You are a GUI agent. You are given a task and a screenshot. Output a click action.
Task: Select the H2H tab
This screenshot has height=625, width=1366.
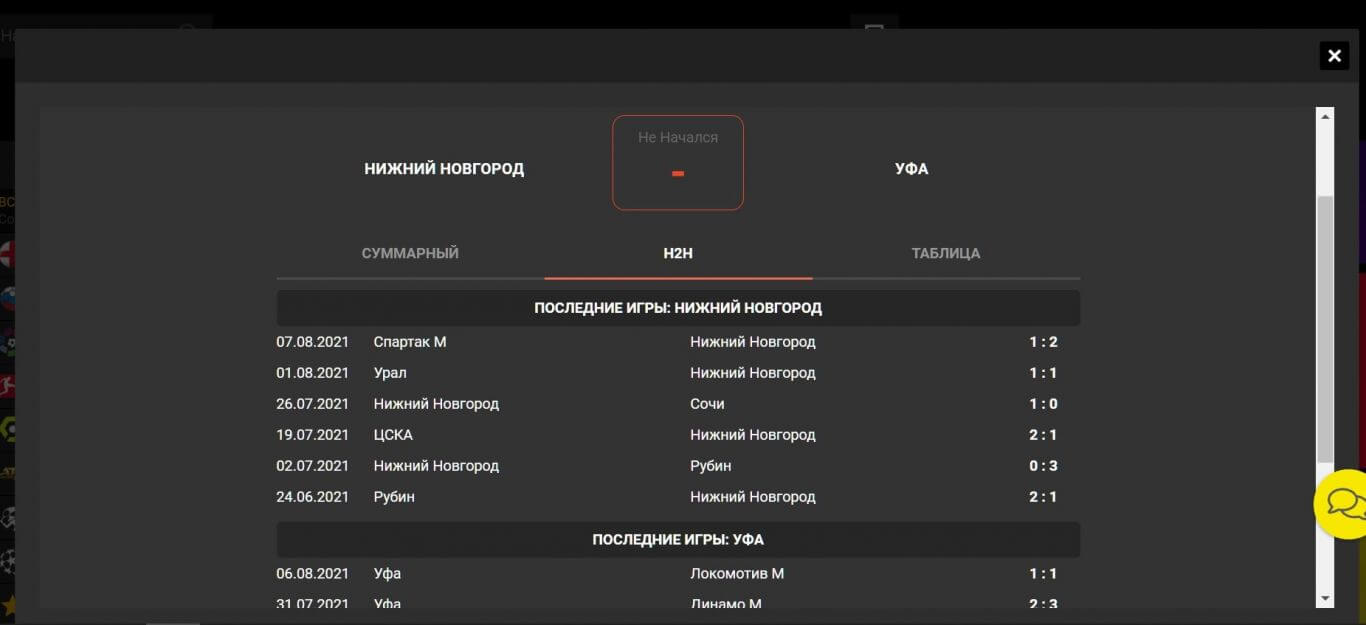[x=678, y=253]
